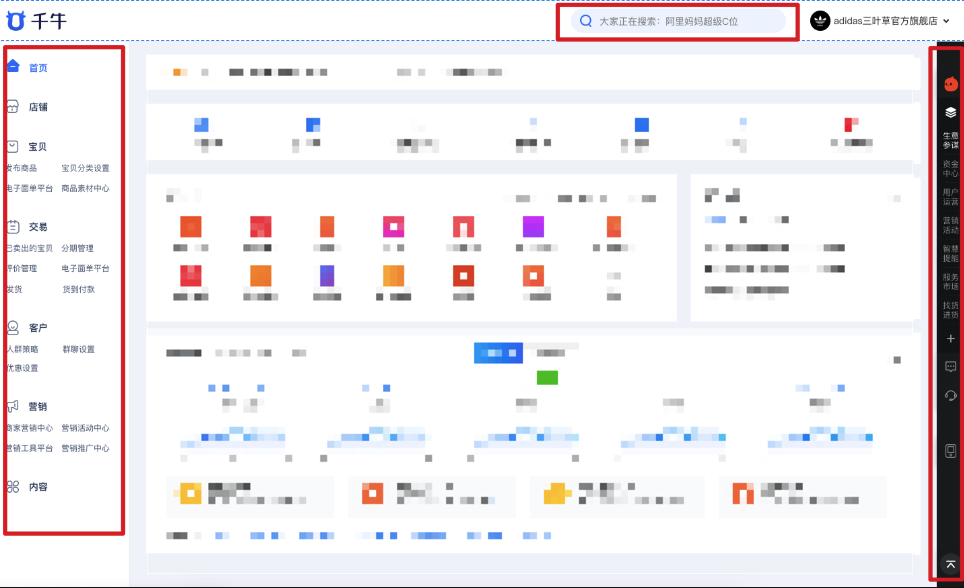Click the magnifier search icon

586,21
